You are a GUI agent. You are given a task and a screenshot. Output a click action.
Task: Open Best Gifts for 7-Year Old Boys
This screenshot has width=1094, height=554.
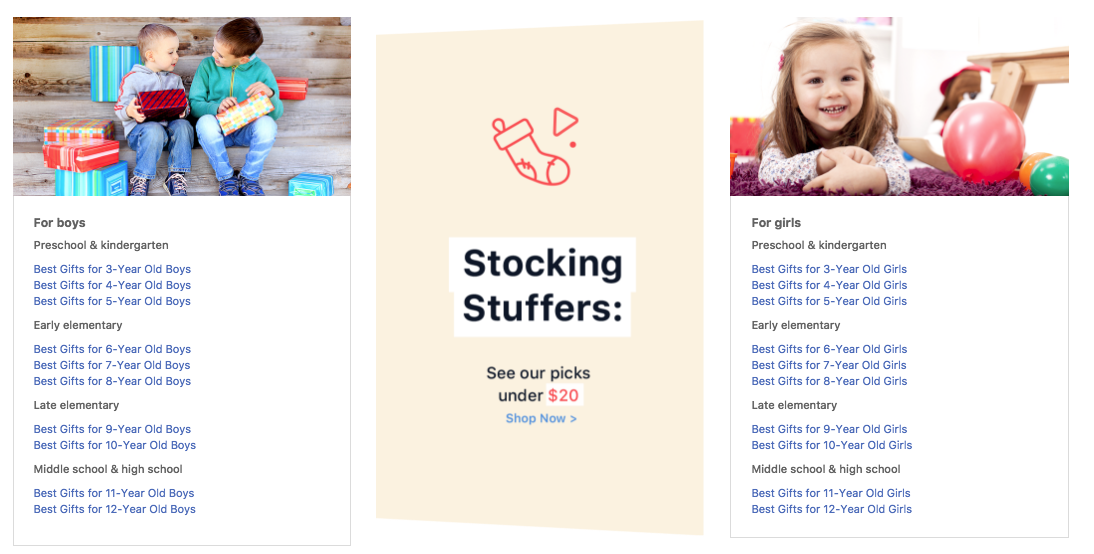point(112,365)
